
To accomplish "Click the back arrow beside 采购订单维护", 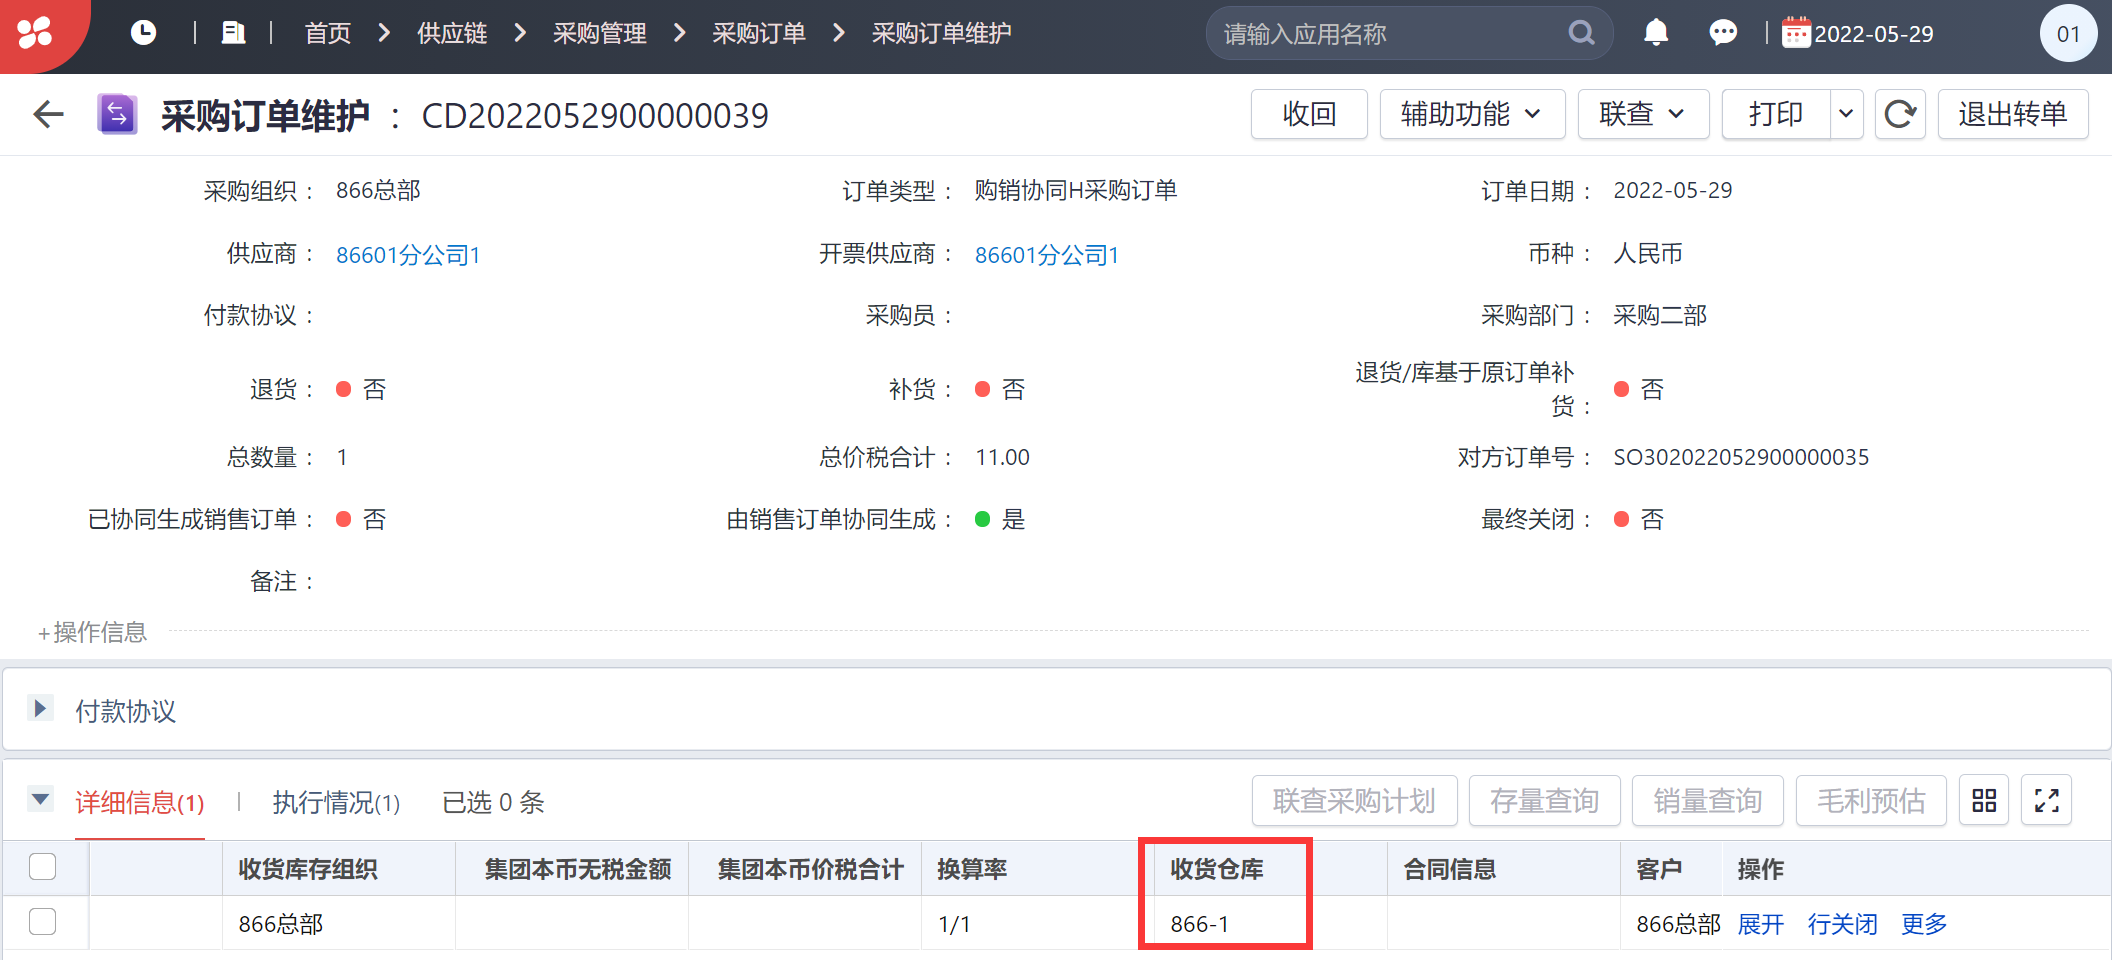I will coord(48,115).
